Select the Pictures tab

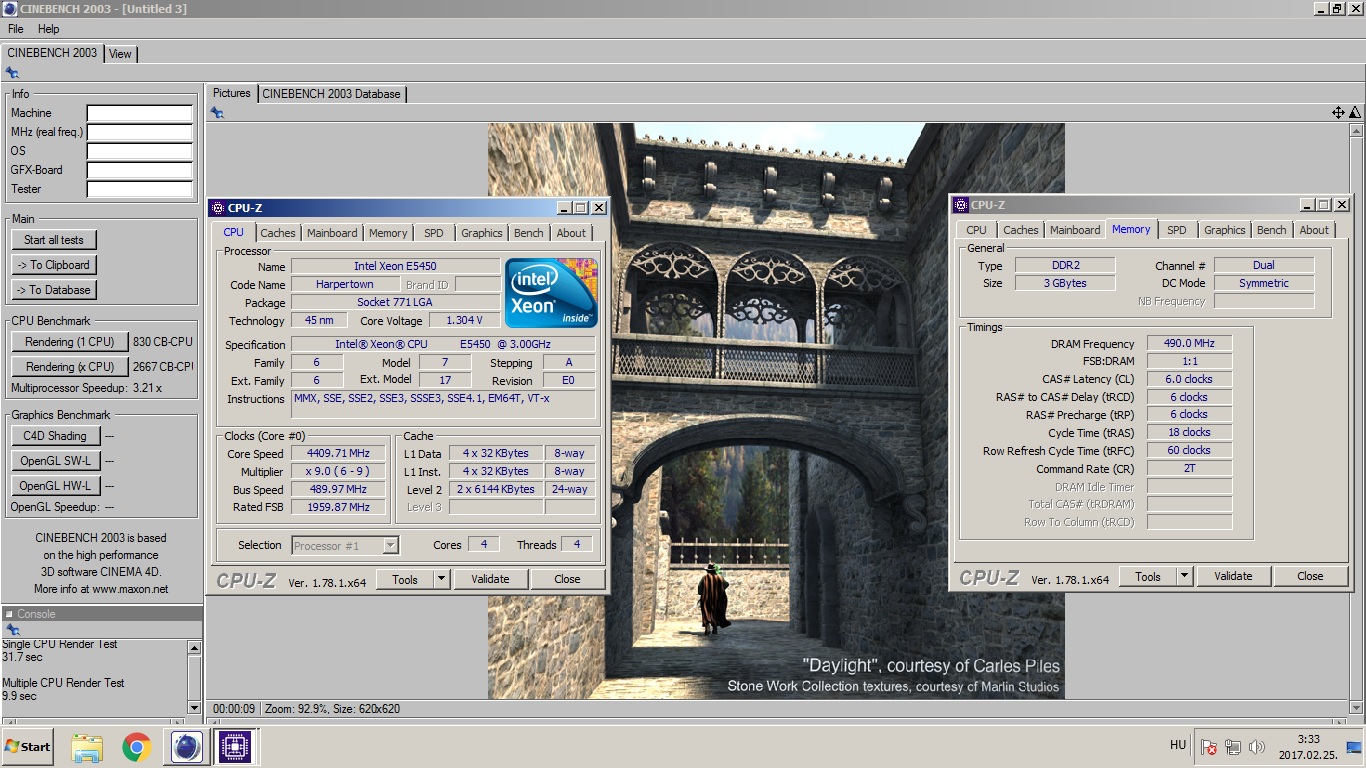(x=231, y=93)
